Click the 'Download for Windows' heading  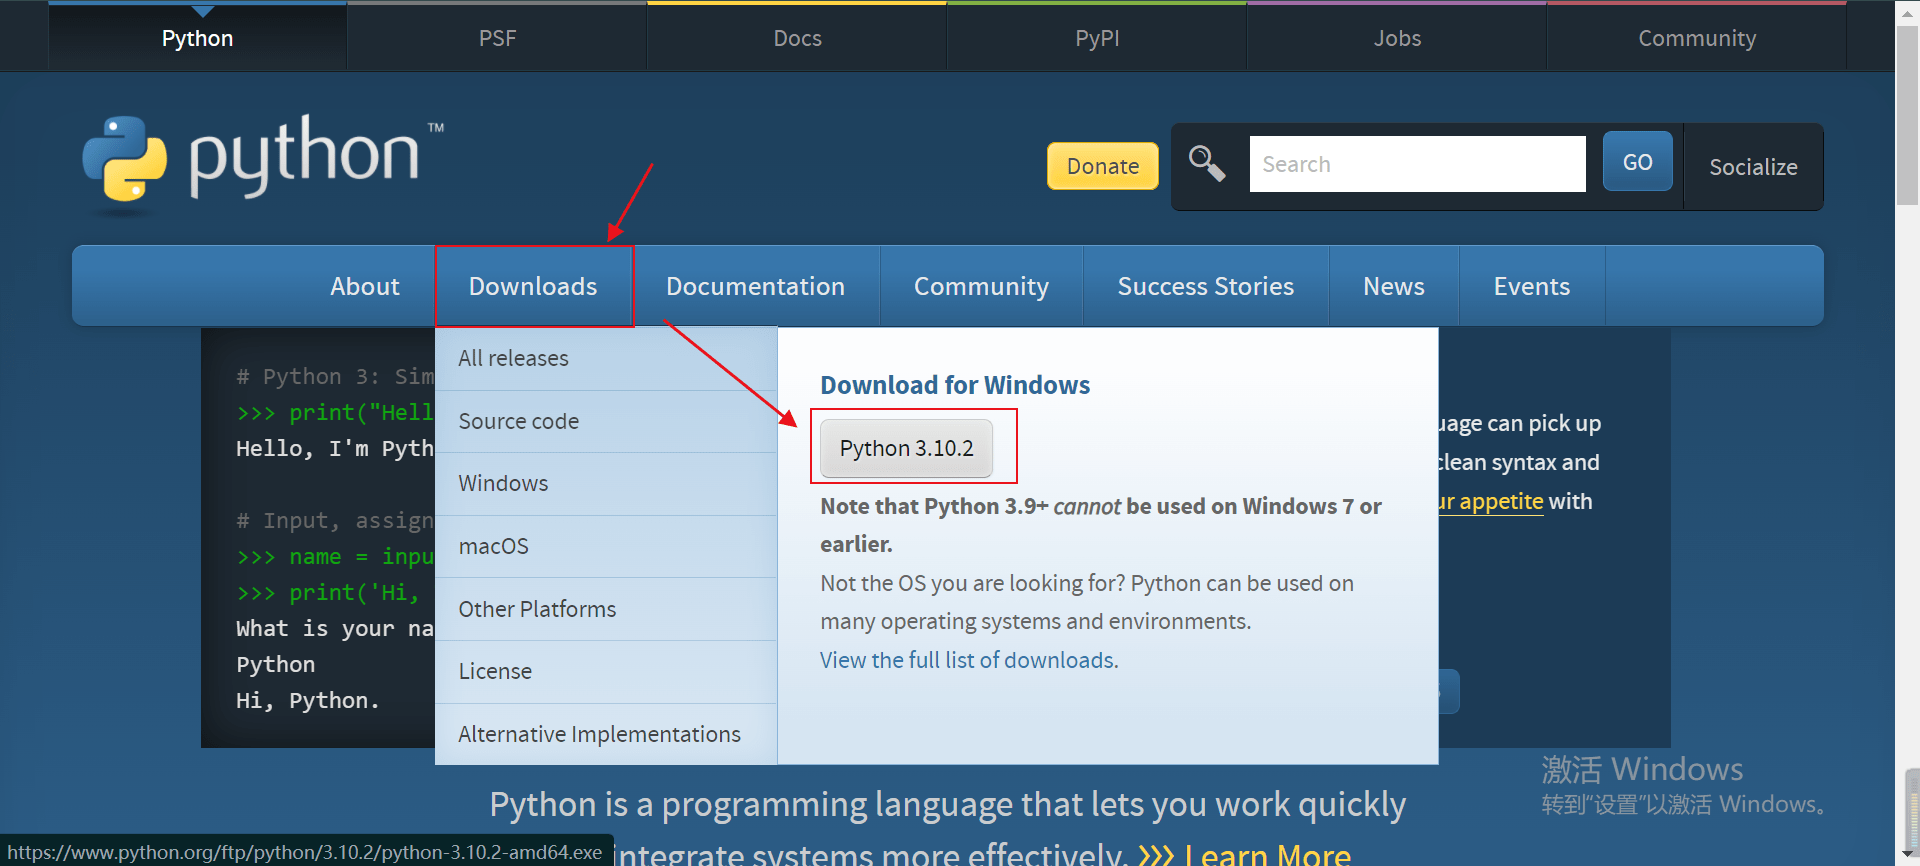[x=955, y=385]
